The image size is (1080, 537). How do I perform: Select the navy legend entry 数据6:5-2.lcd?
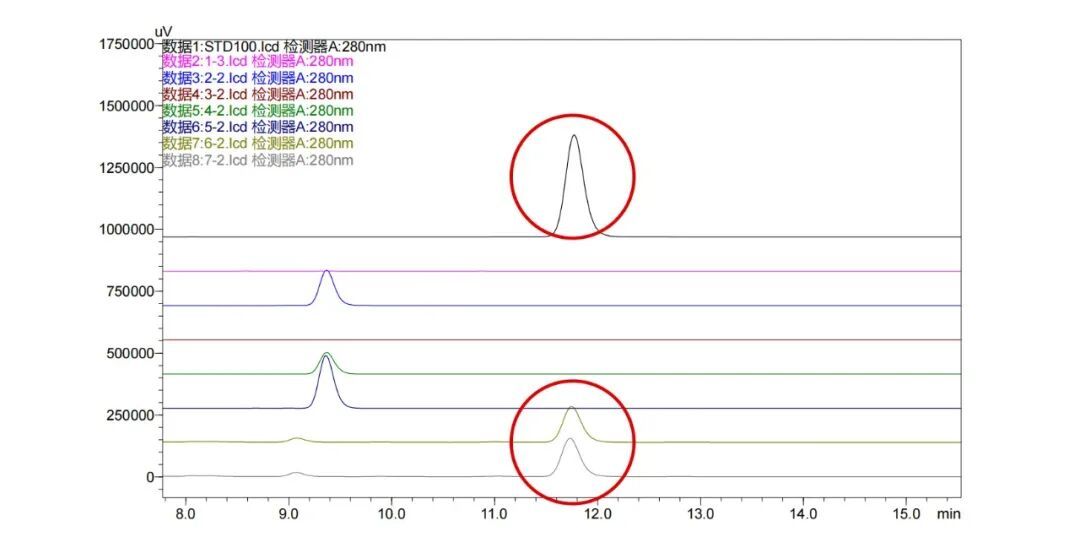tap(258, 127)
